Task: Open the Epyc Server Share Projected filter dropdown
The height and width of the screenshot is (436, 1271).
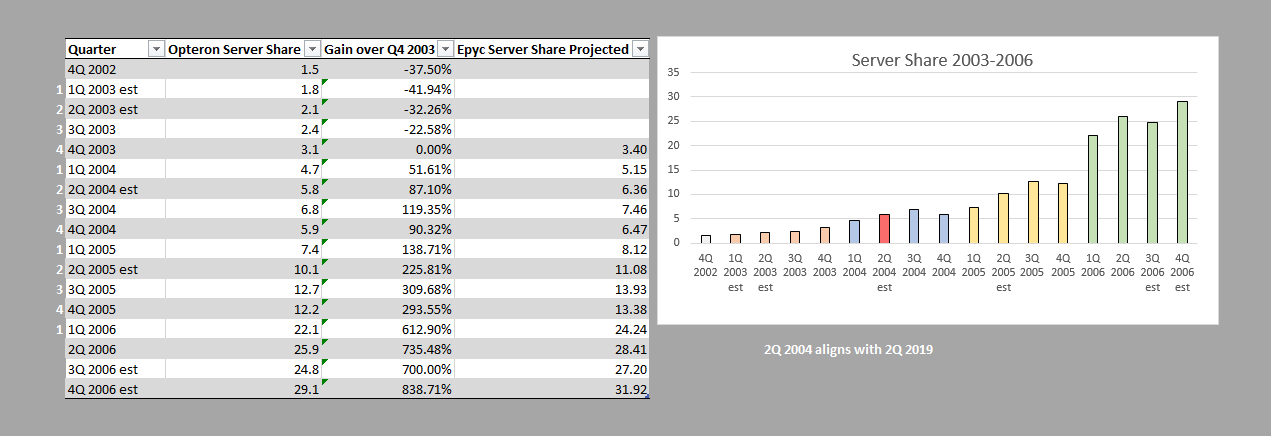Action: [x=640, y=49]
